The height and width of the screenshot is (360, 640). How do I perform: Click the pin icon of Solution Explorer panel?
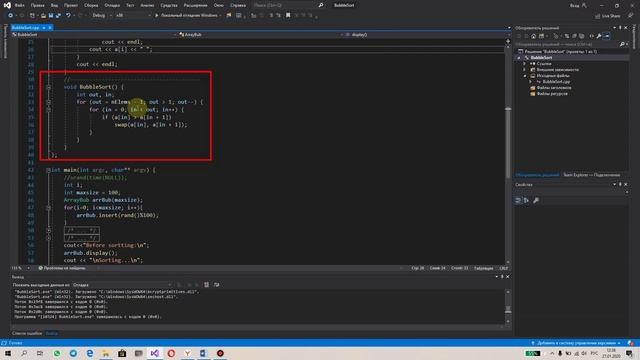pos(620,28)
